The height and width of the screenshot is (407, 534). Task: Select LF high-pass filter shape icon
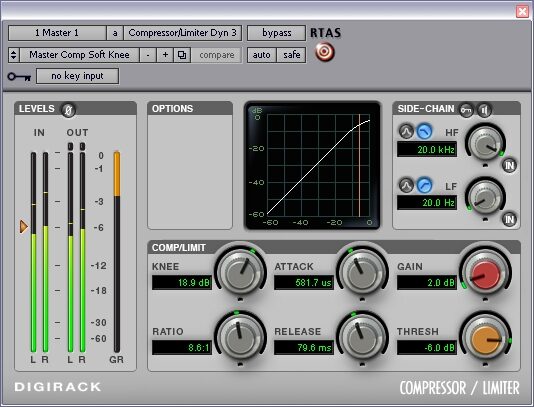[x=424, y=185]
